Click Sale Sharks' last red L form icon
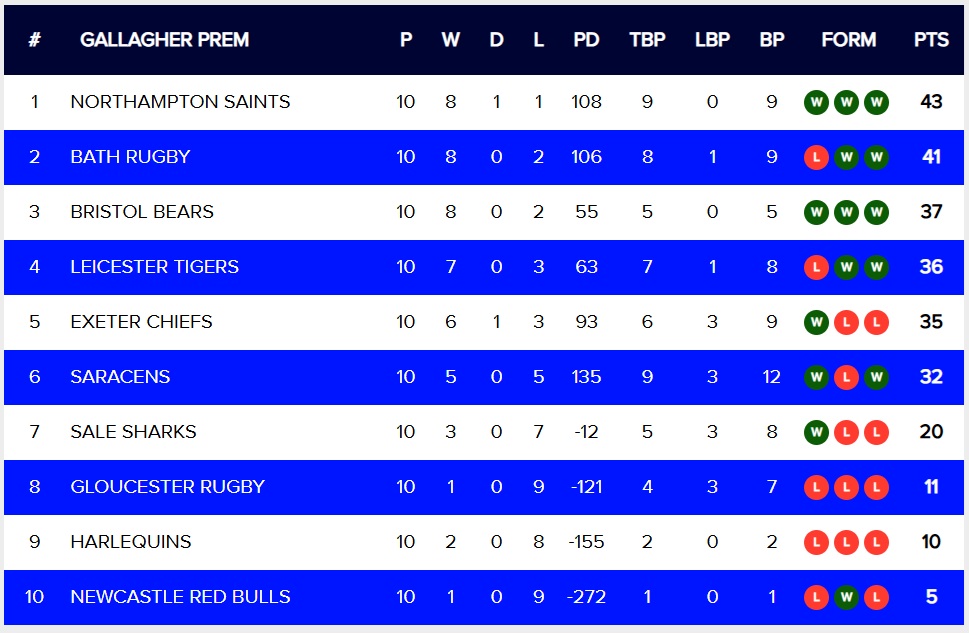This screenshot has width=969, height=633. pos(877,432)
